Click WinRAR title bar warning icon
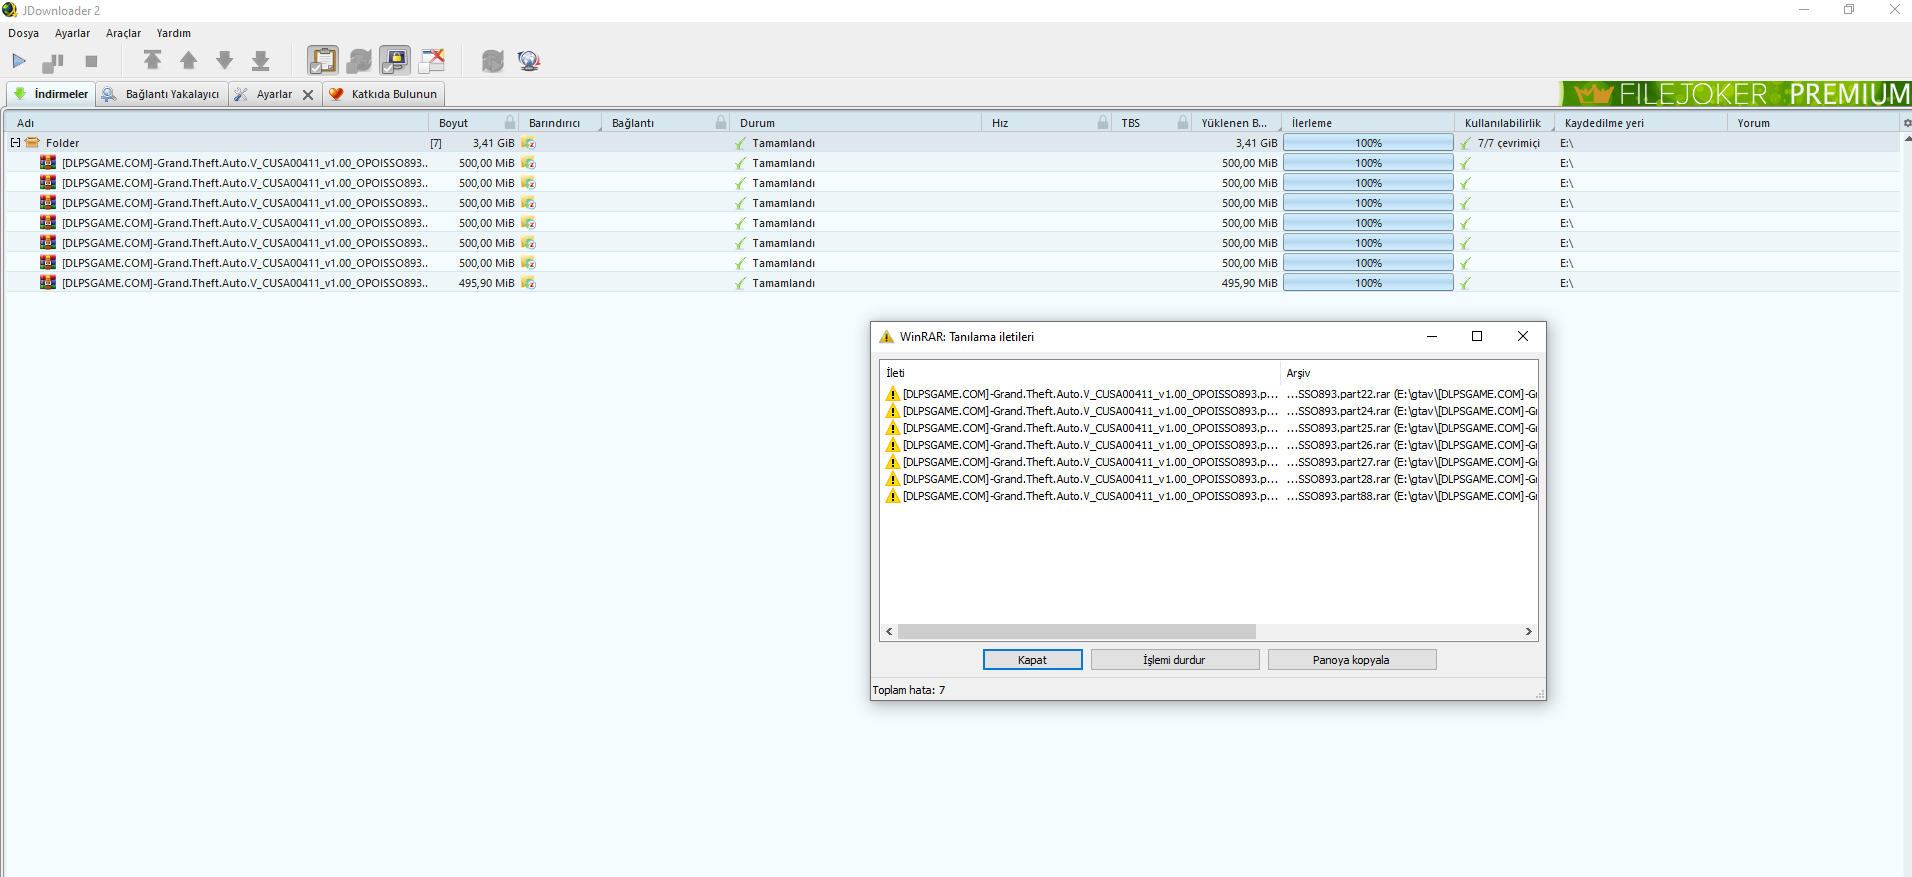 [886, 337]
